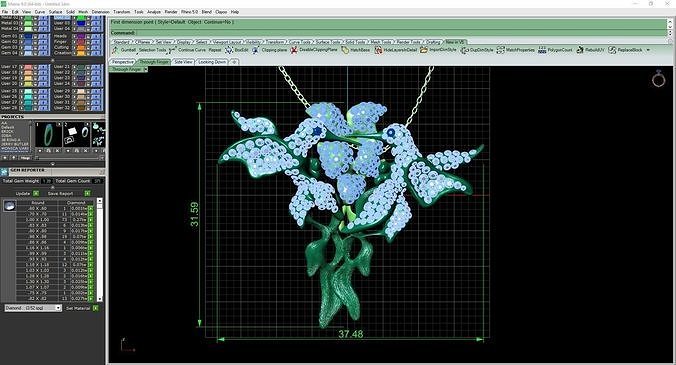Click the Set Material green button

95,308
